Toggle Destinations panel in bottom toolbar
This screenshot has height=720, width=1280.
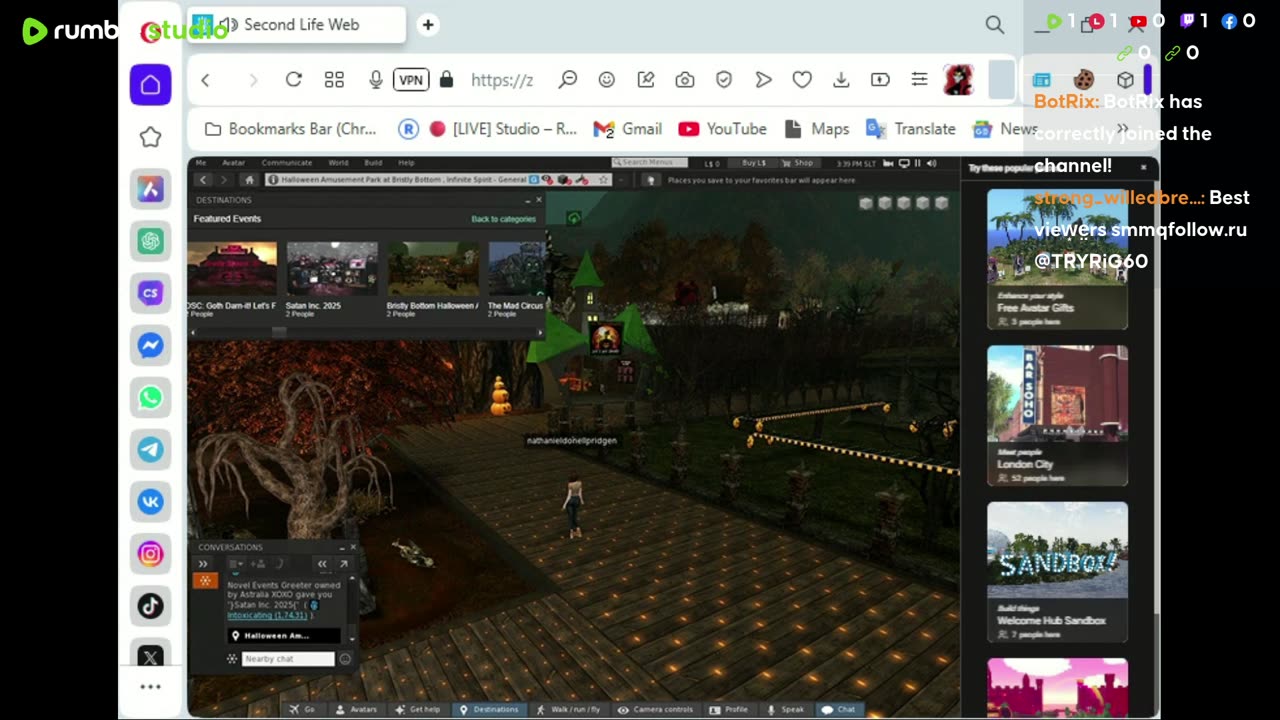[489, 709]
